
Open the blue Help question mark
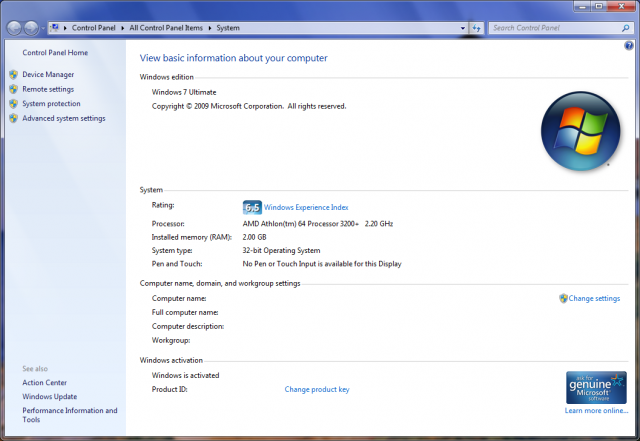coord(629,45)
